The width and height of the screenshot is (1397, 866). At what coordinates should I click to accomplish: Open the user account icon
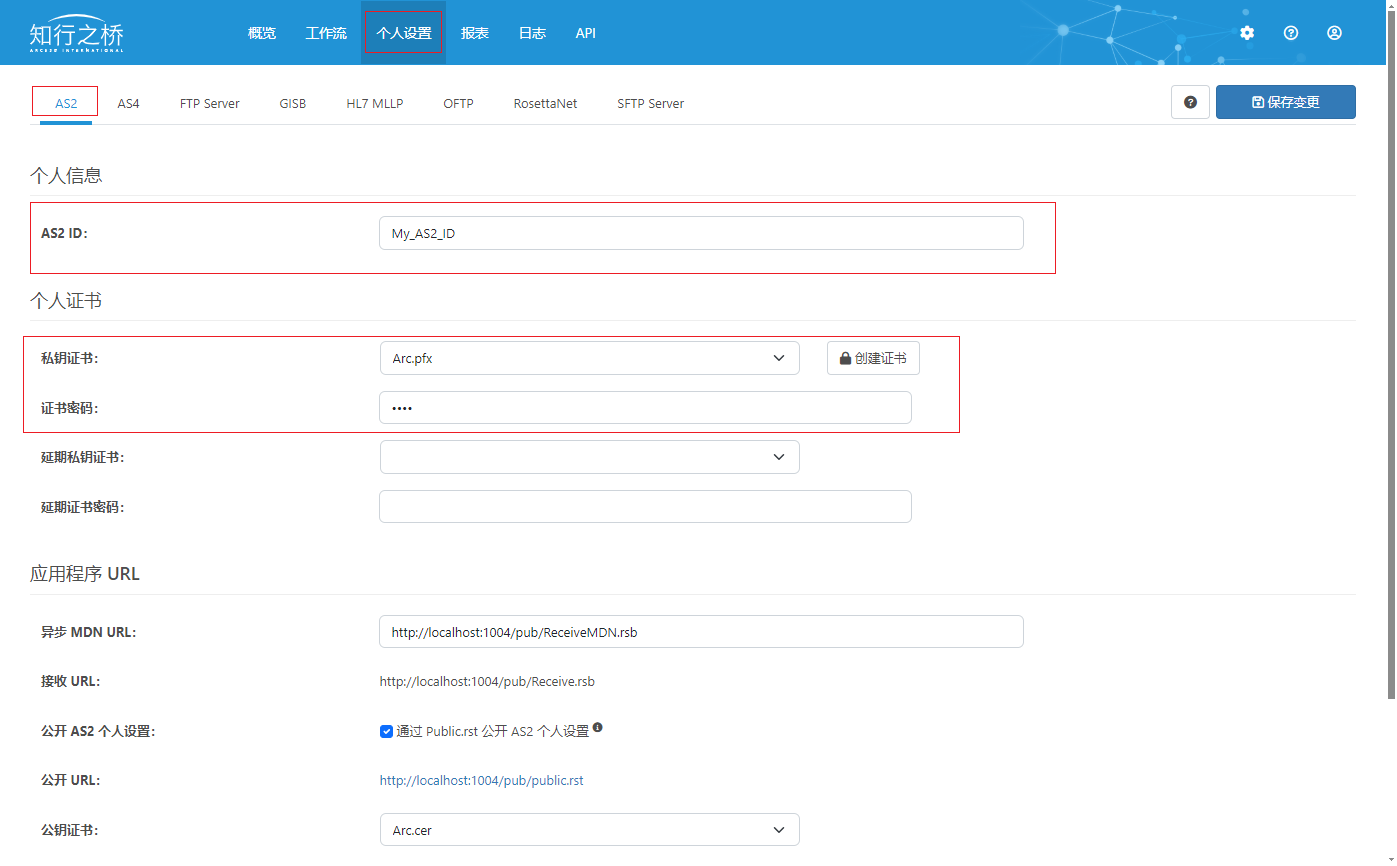point(1334,33)
